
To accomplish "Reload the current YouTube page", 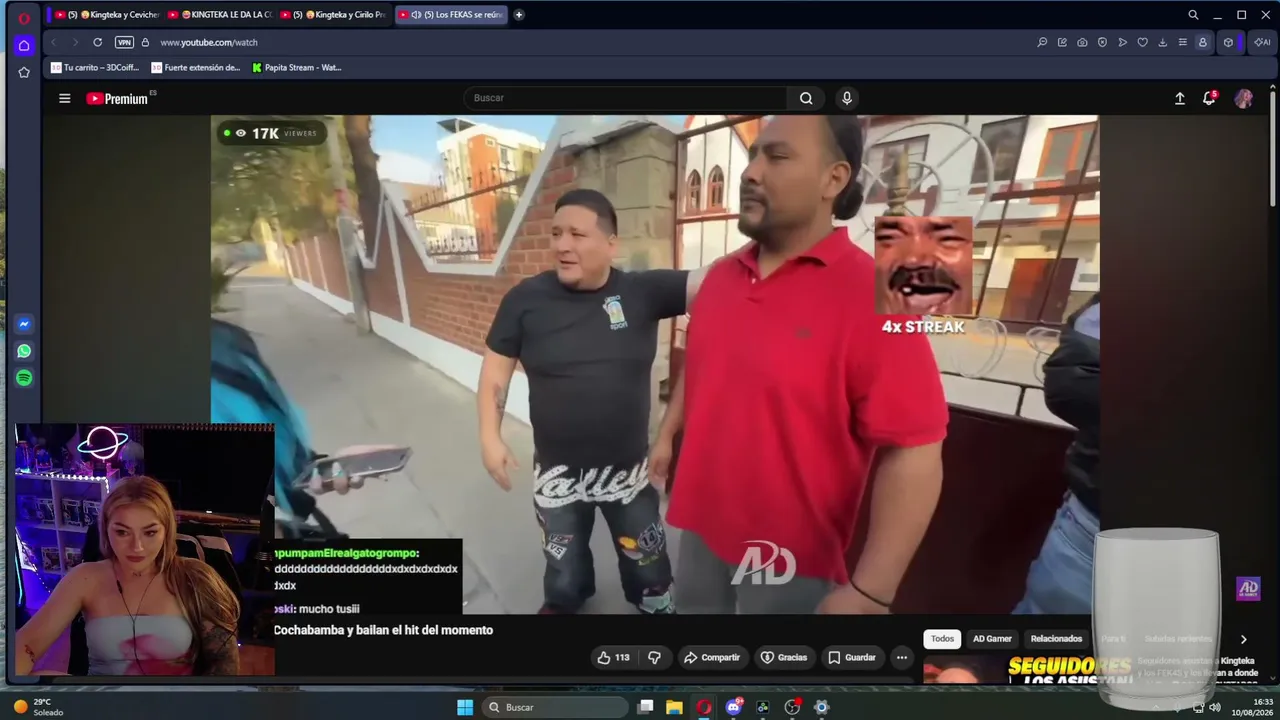I will tap(97, 42).
